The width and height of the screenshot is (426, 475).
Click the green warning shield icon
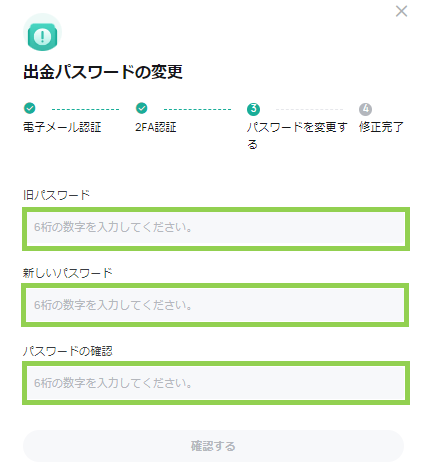pyautogui.click(x=42, y=33)
